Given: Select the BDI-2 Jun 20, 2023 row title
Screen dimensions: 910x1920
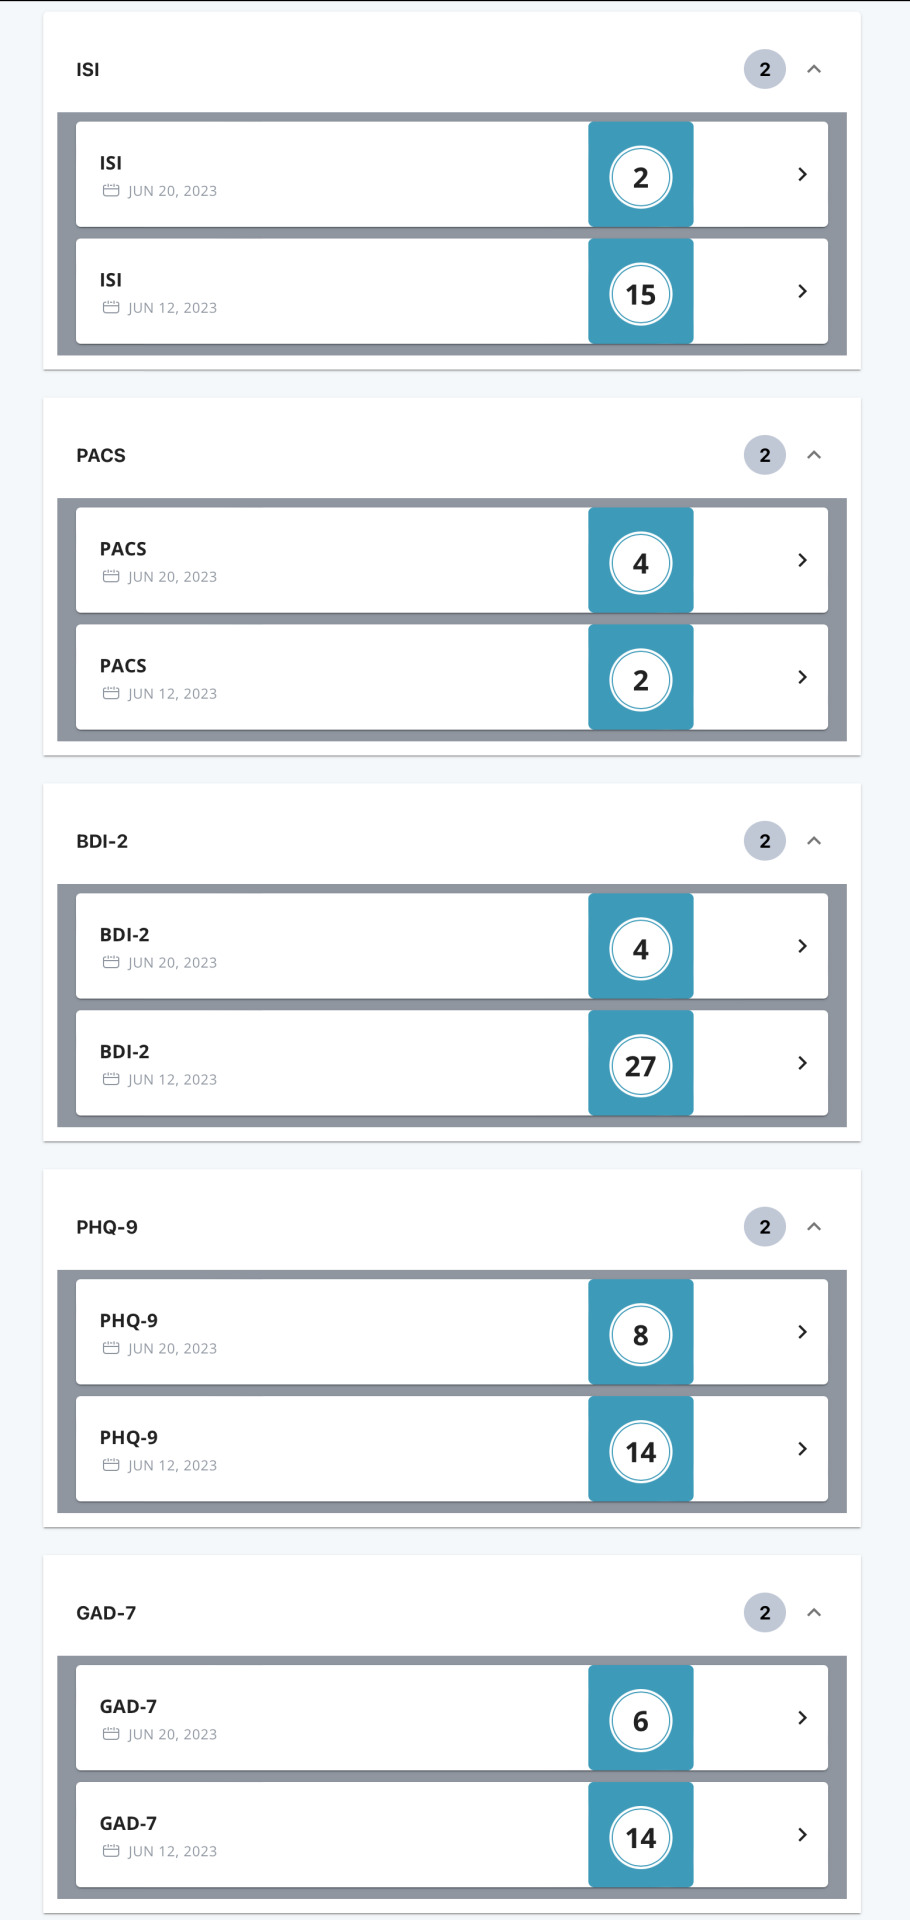Looking at the screenshot, I should coord(125,935).
